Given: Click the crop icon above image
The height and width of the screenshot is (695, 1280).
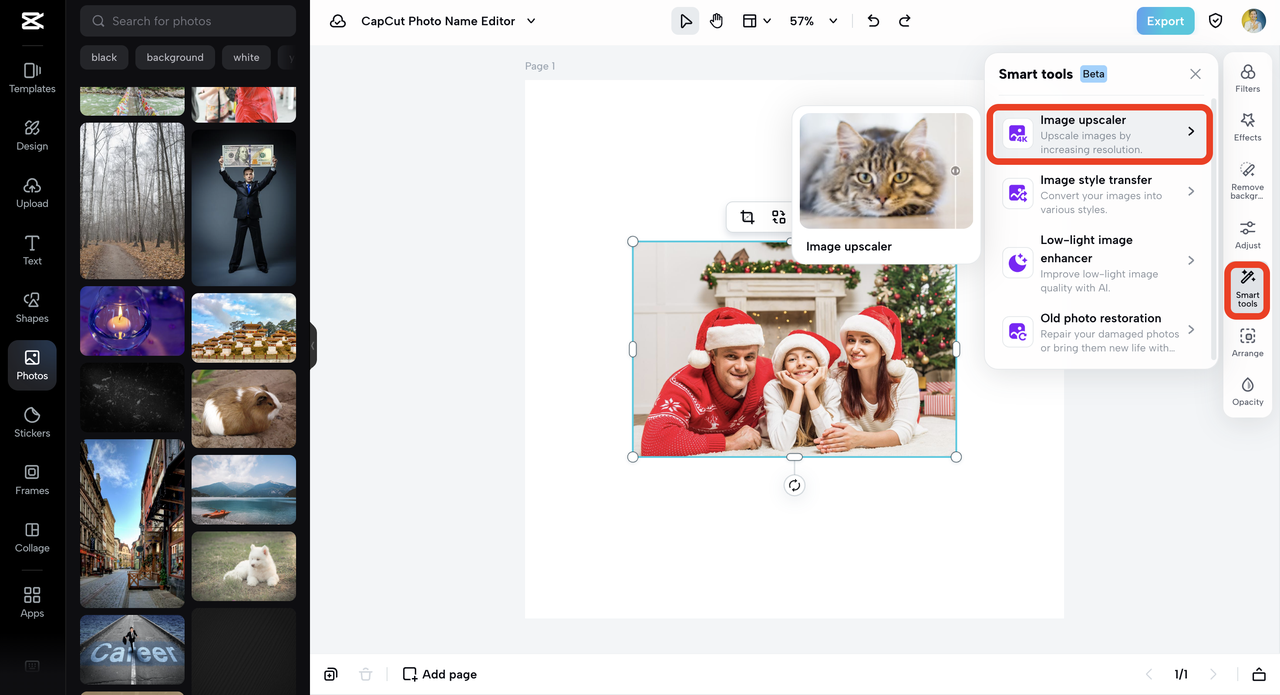Looking at the screenshot, I should (x=747, y=217).
